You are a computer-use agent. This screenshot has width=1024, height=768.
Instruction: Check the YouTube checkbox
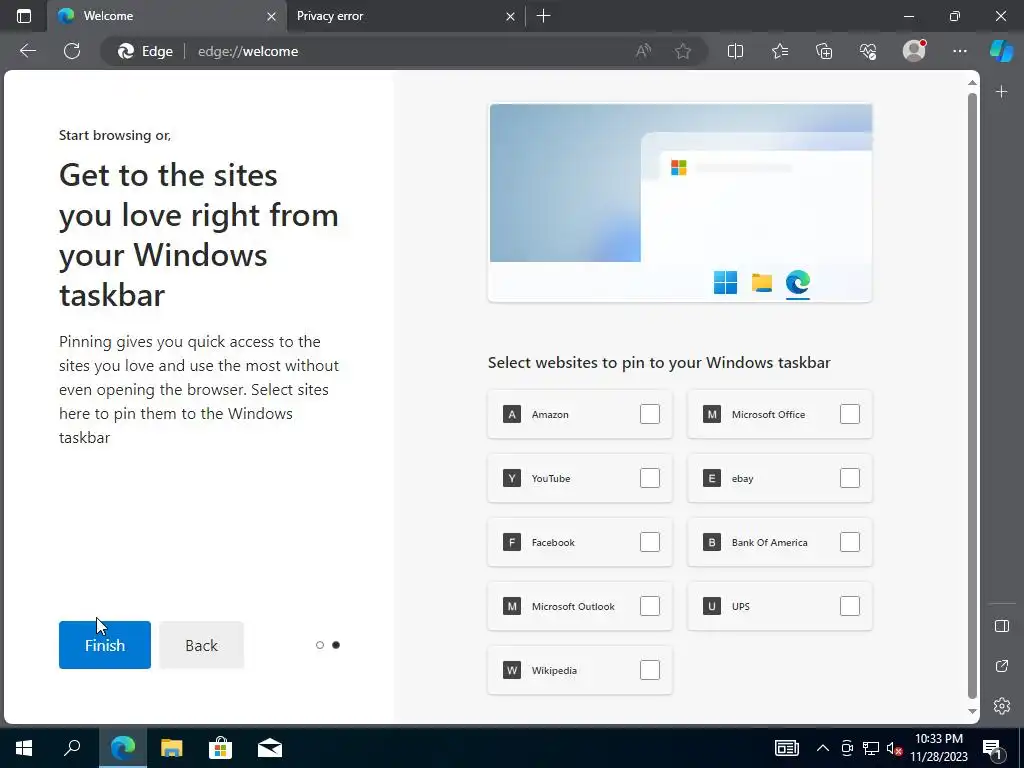650,478
